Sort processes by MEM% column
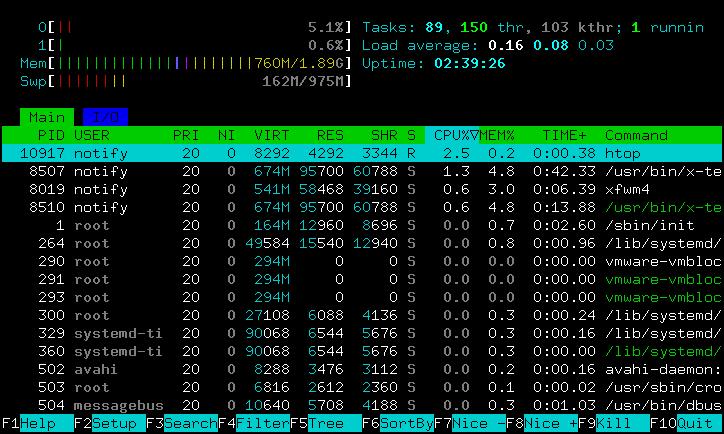Image resolution: width=724 pixels, height=434 pixels. [x=497, y=135]
